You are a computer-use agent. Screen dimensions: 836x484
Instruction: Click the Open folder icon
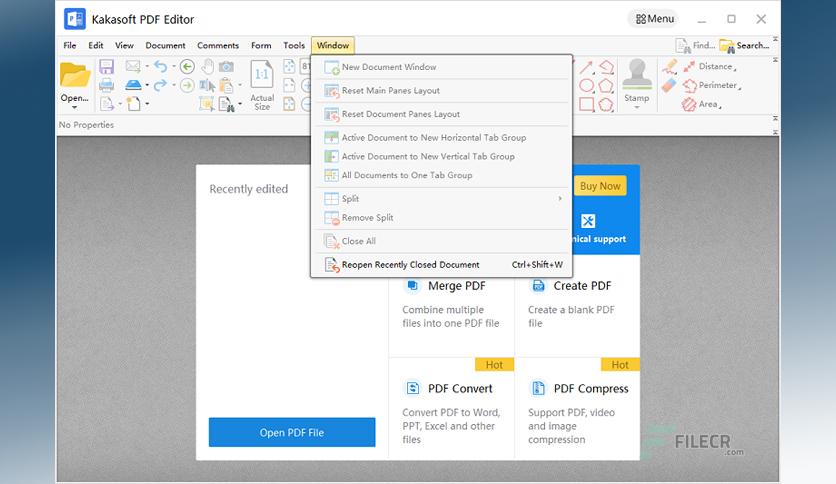pyautogui.click(x=75, y=75)
